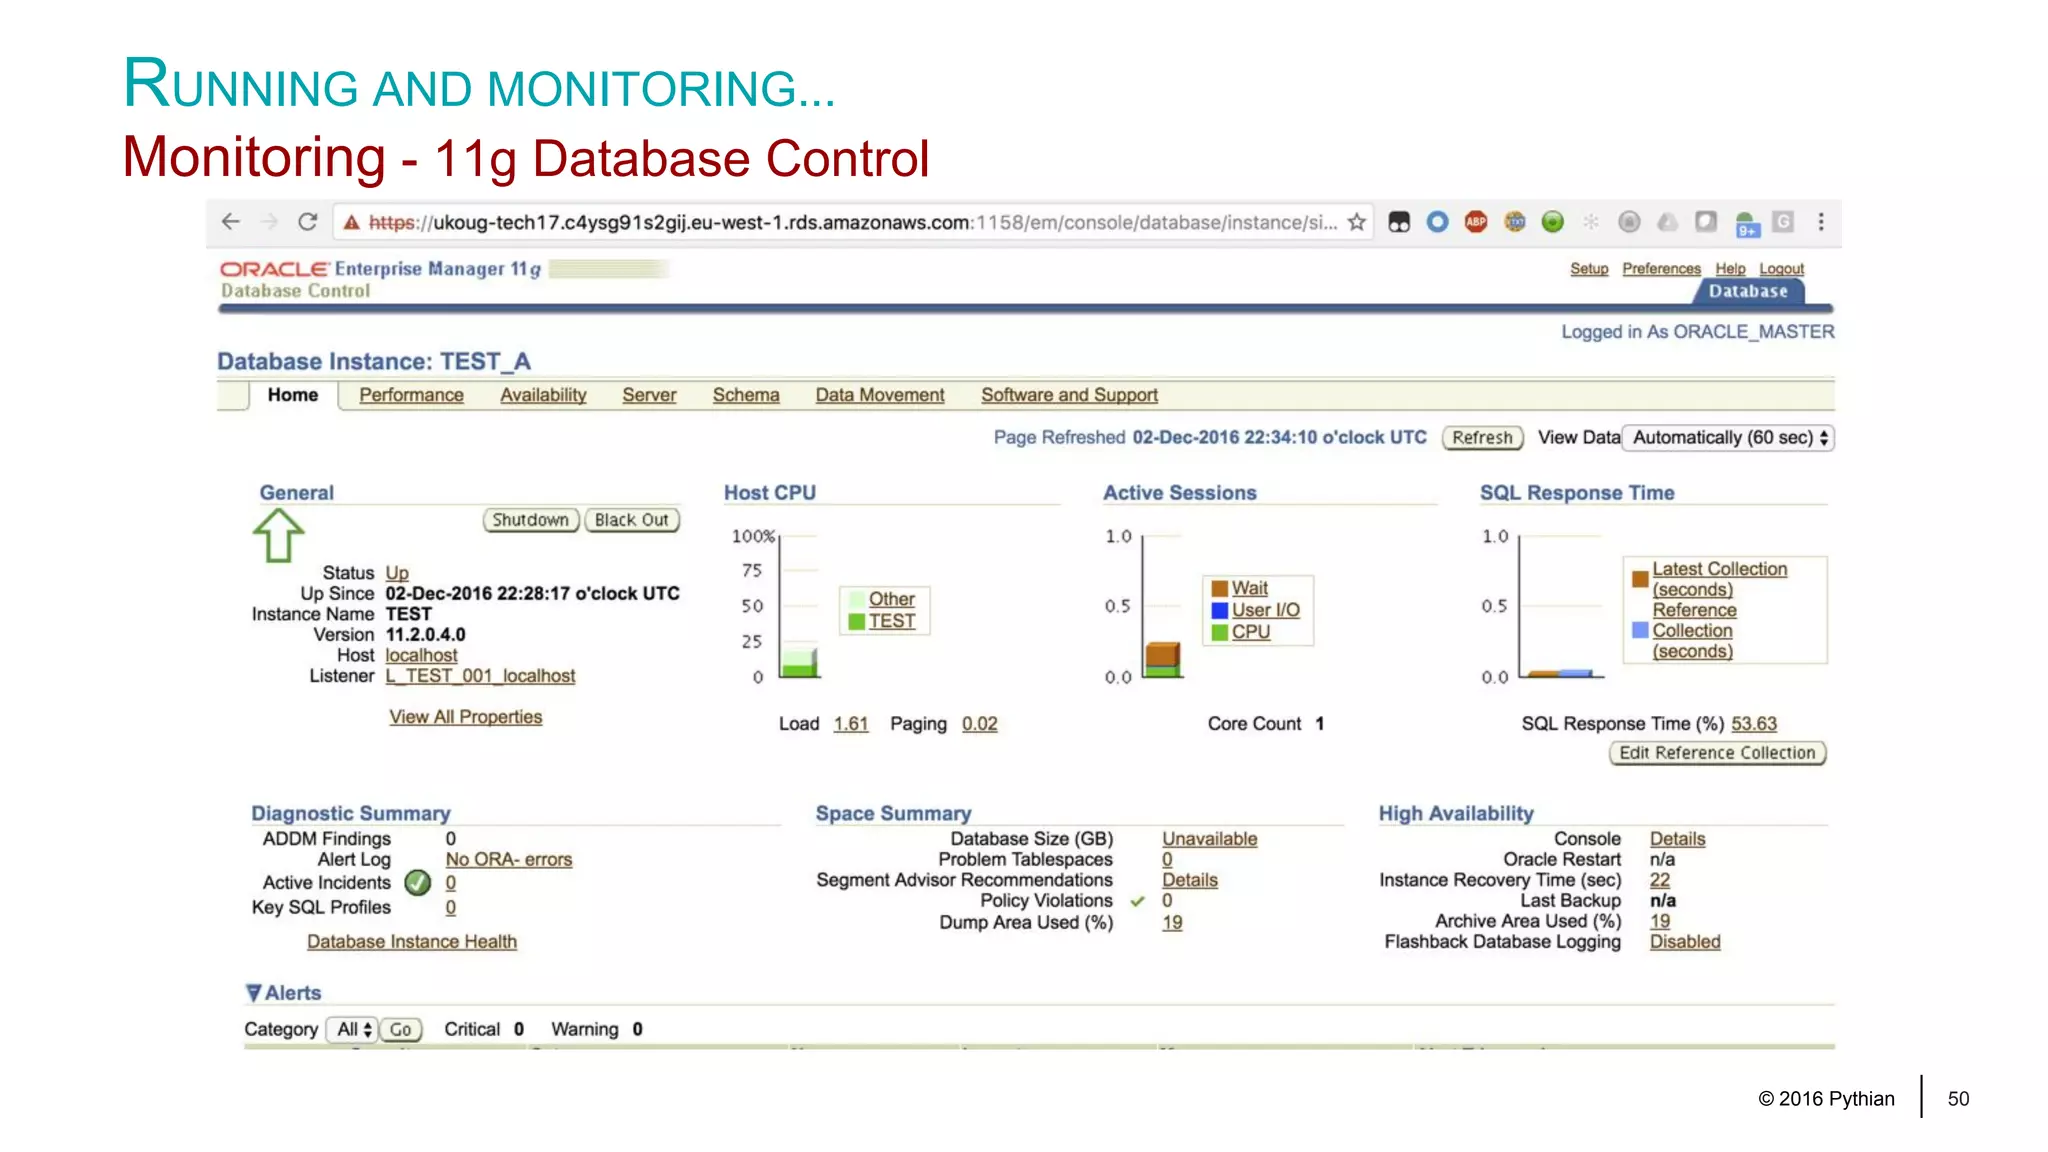
Task: Open the No ORA- errors link
Action: pyautogui.click(x=509, y=859)
